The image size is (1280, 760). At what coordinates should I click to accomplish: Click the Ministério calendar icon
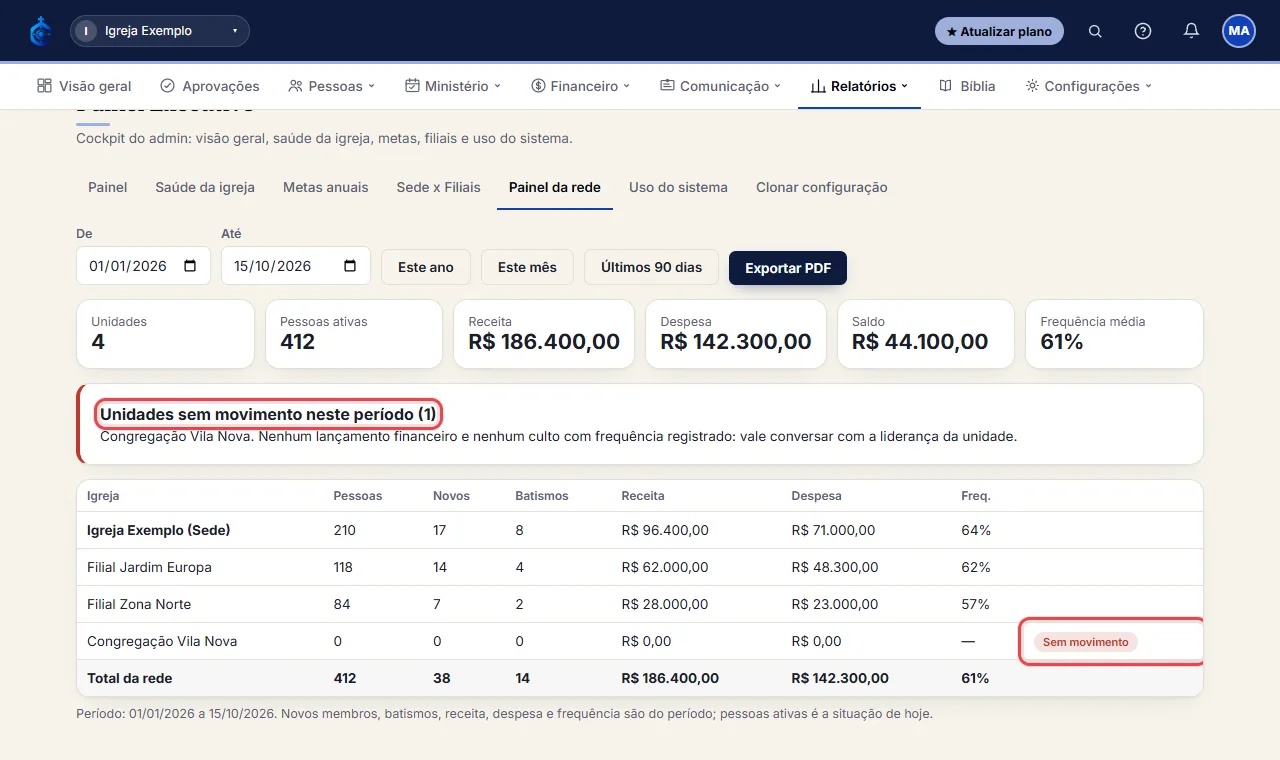click(412, 86)
